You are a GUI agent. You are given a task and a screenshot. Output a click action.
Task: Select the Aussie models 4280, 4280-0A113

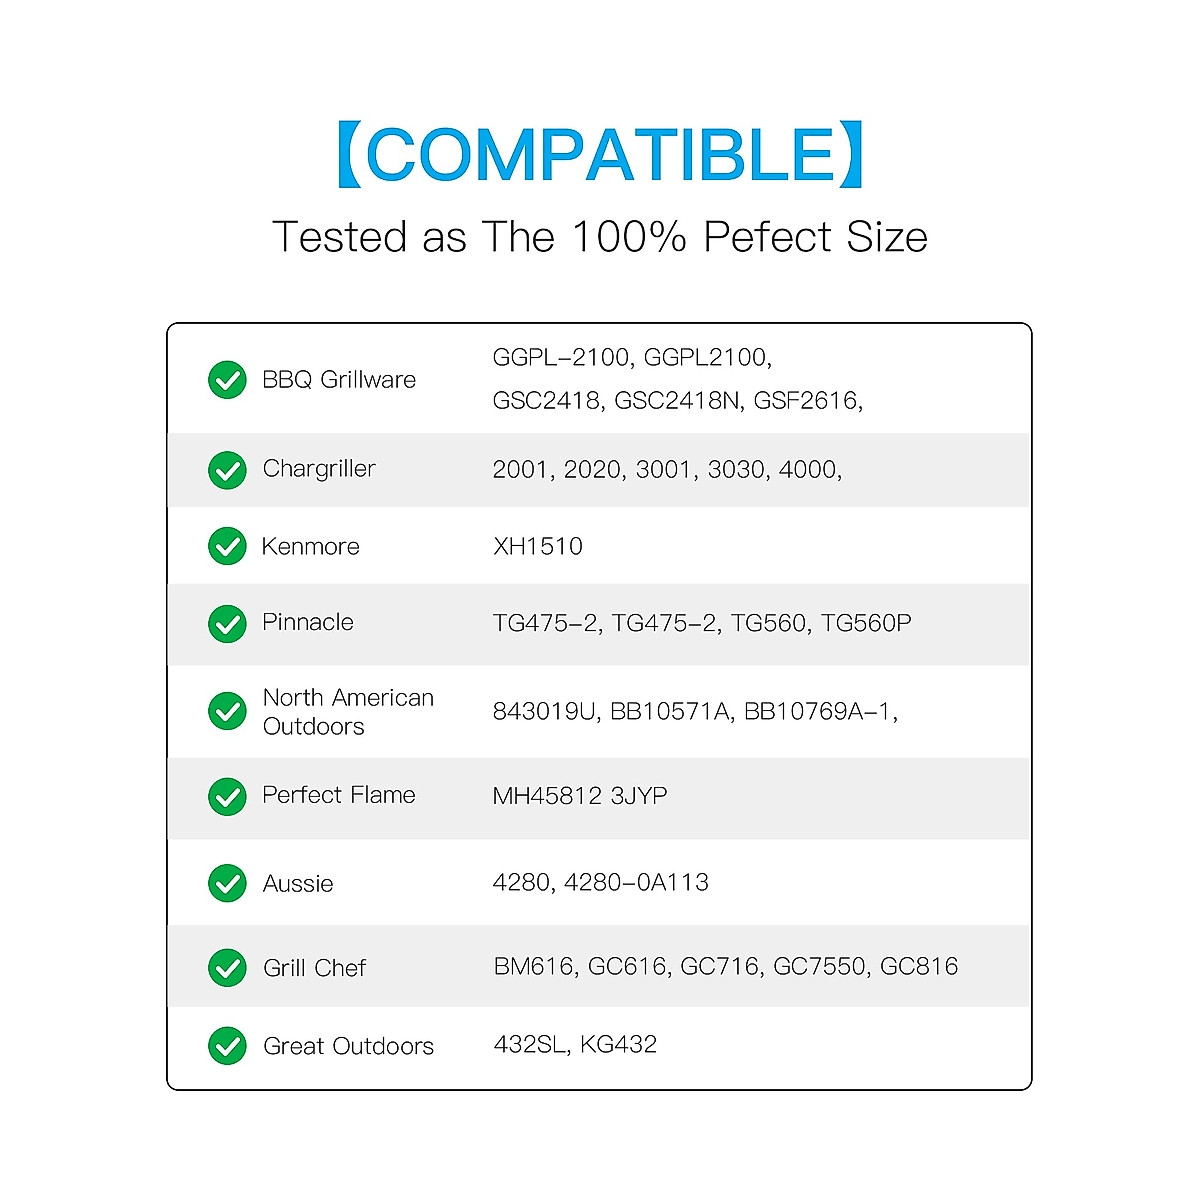[601, 882]
